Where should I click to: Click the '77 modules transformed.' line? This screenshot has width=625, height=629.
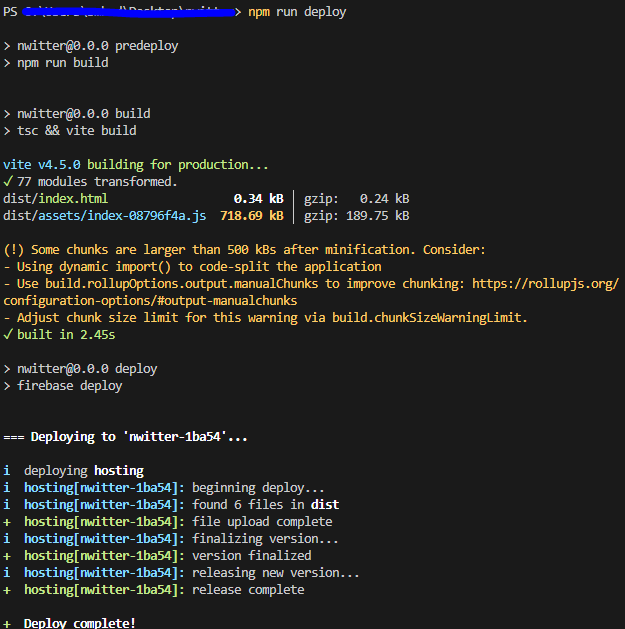(90, 182)
